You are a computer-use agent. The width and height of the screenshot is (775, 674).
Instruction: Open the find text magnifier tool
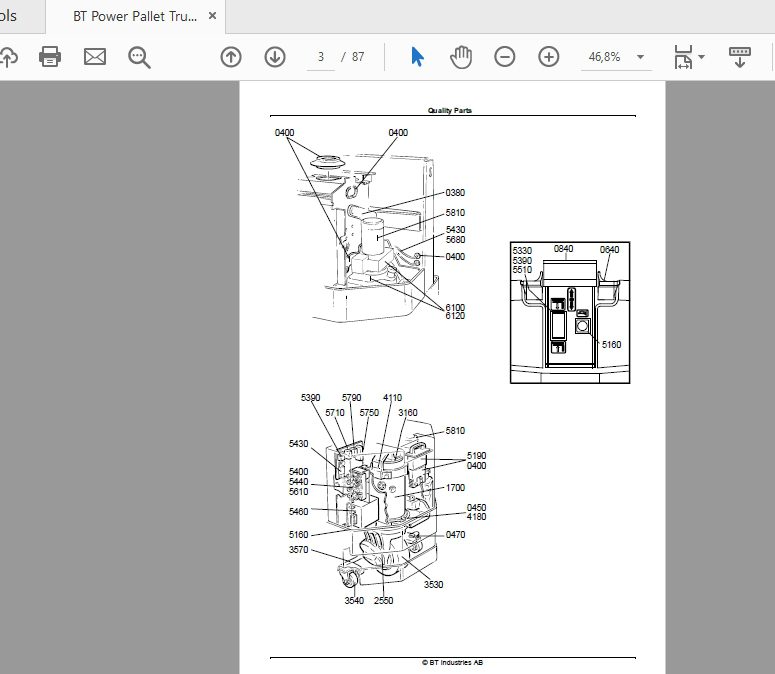139,57
